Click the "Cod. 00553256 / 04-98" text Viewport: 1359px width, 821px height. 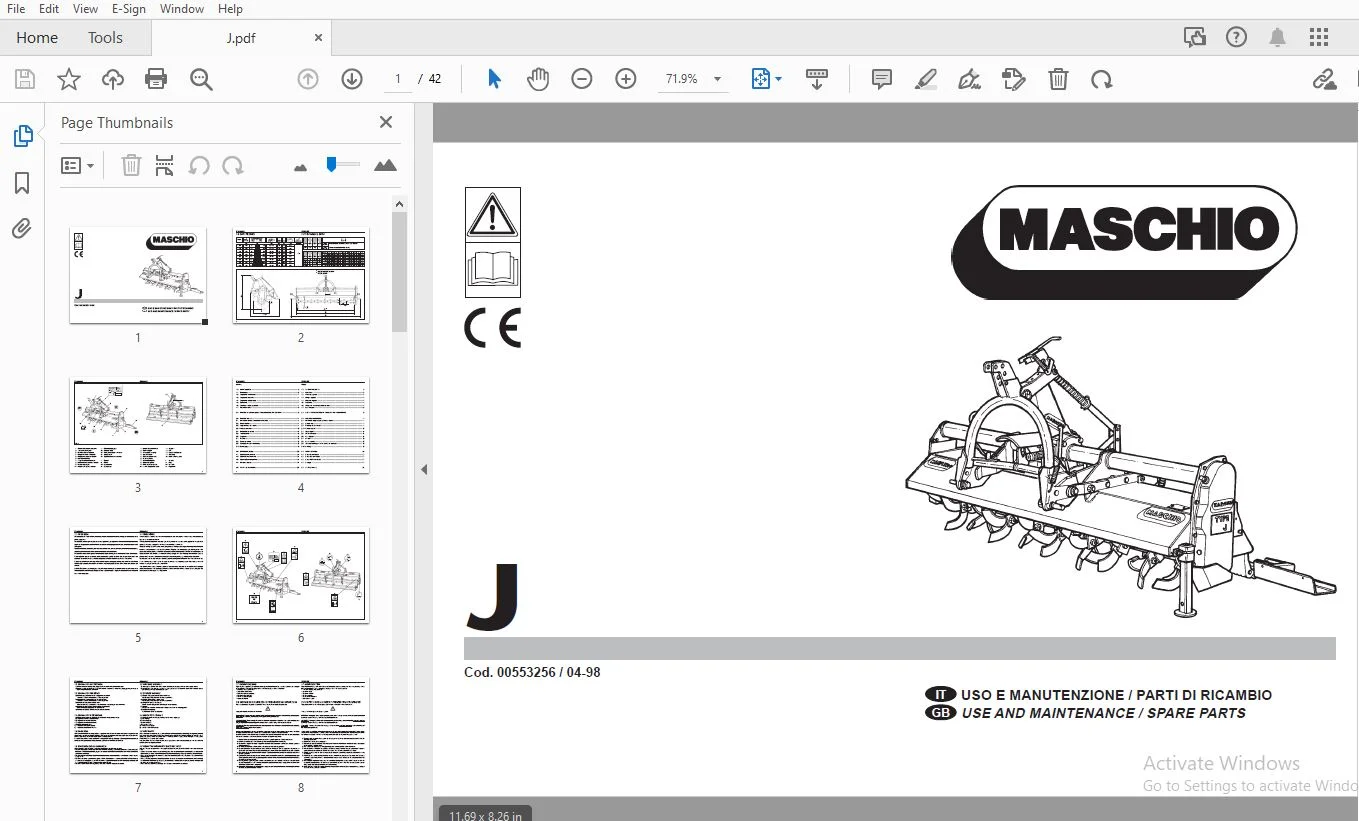tap(532, 672)
